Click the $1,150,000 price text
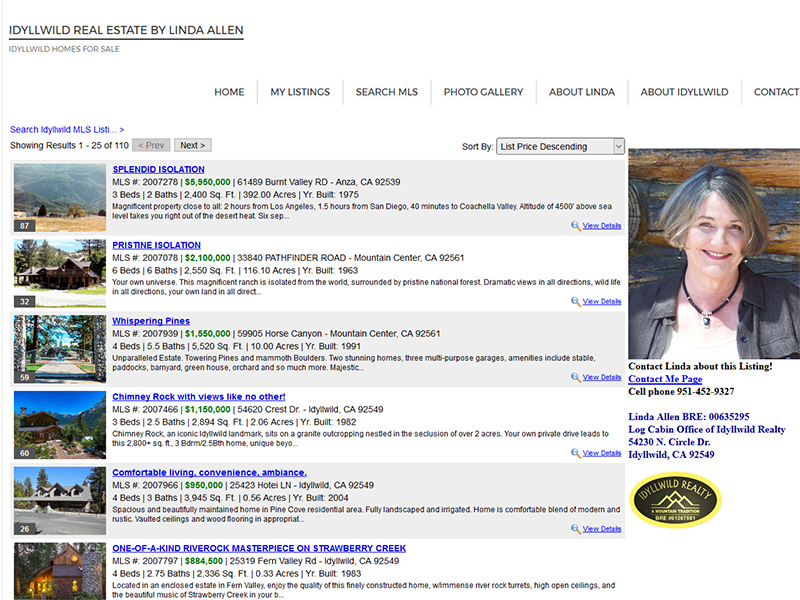800x600 pixels. tap(208, 410)
